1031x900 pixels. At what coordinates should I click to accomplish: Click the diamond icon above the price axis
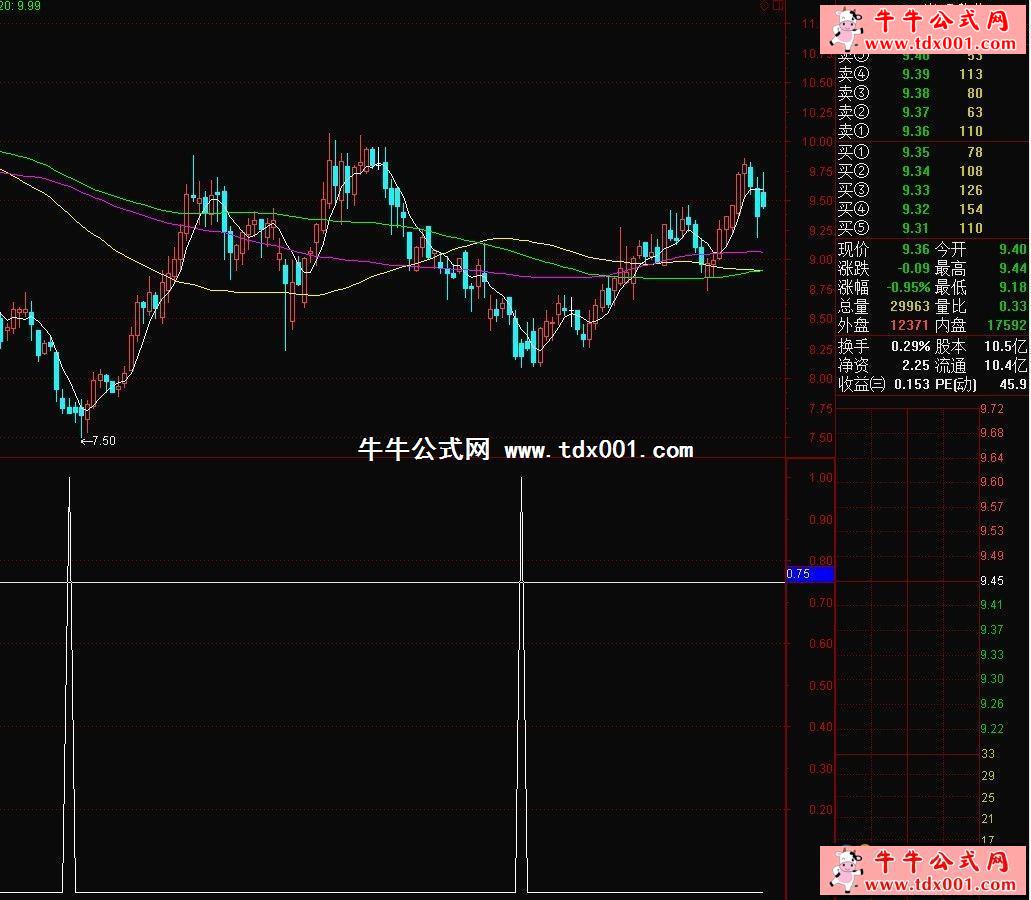click(765, 6)
